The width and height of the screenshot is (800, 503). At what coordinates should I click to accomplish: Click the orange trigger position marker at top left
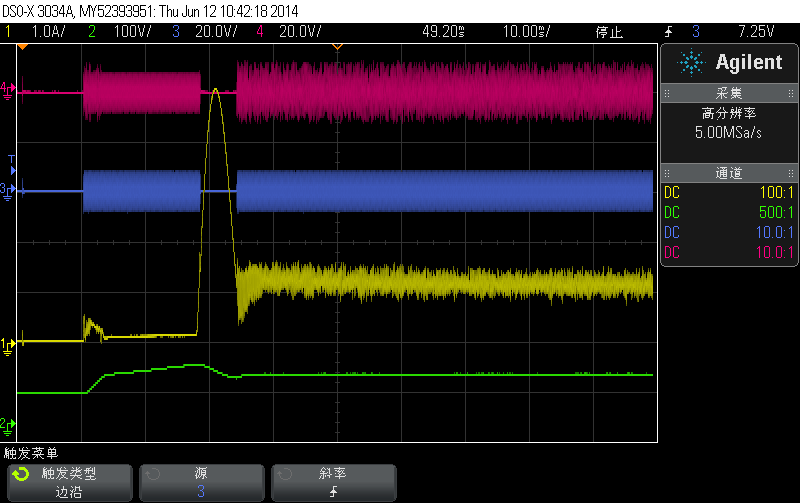[x=22, y=47]
